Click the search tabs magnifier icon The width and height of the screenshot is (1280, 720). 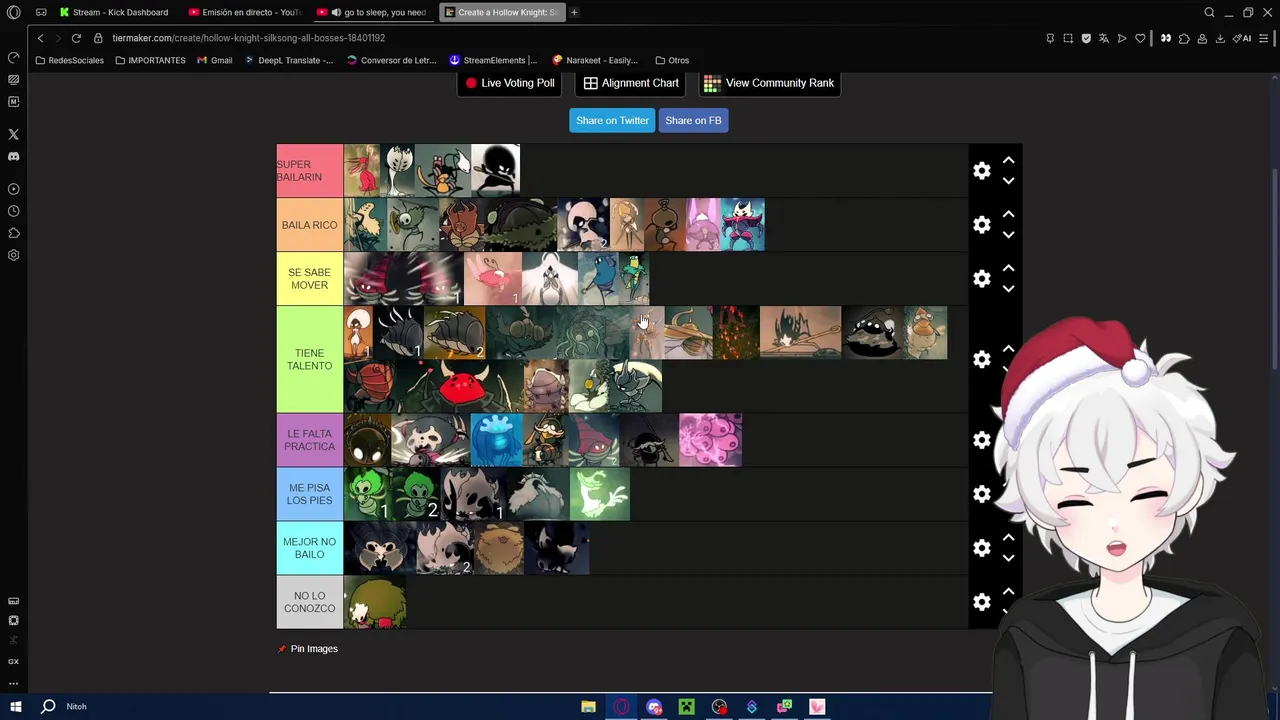[1209, 12]
